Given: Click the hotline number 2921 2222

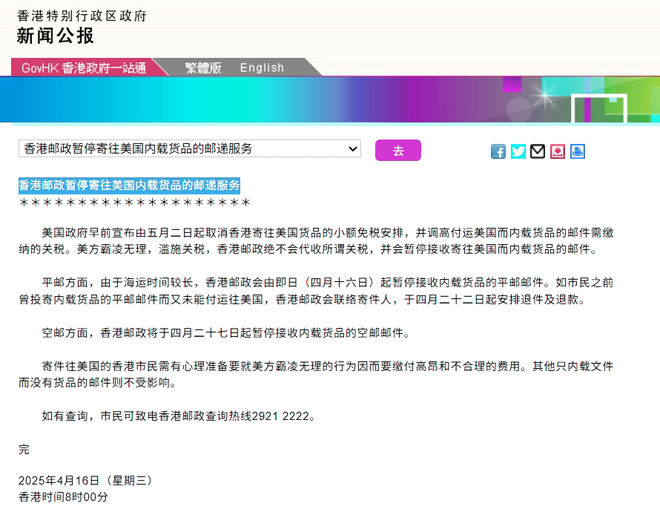Looking at the screenshot, I should point(281,416).
